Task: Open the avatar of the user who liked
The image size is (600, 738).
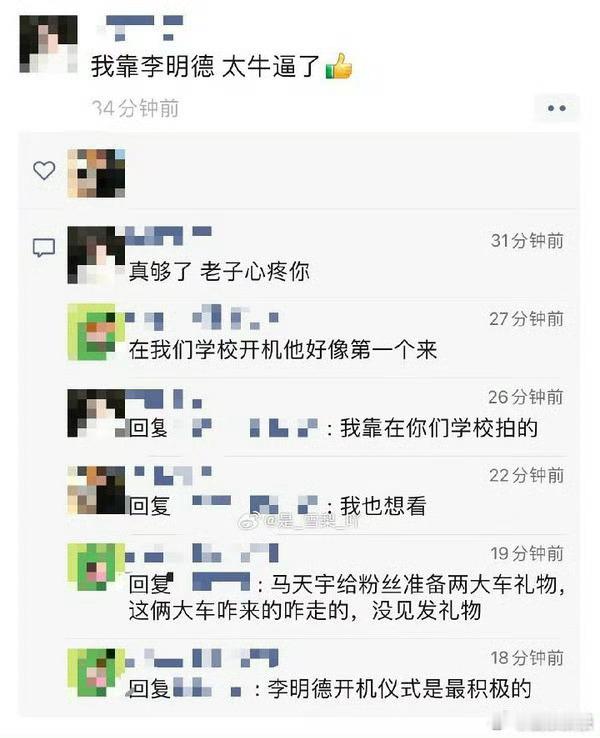Action: 96,173
